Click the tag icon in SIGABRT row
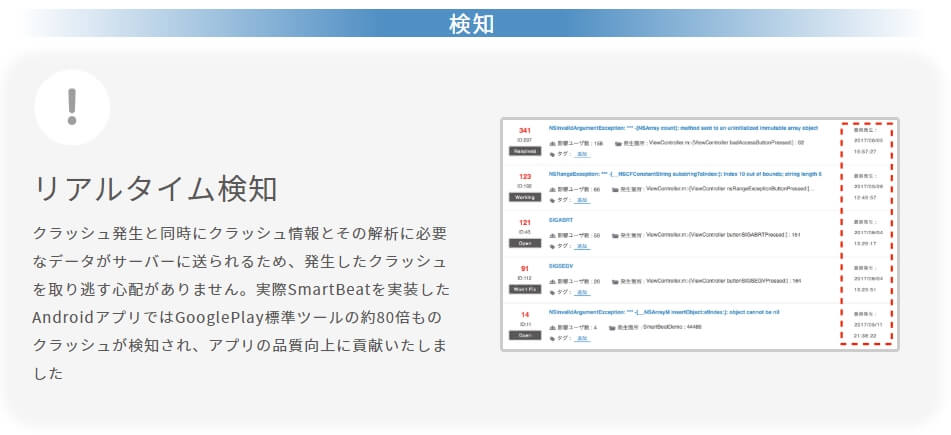This screenshot has width=951, height=435. pyautogui.click(x=553, y=246)
